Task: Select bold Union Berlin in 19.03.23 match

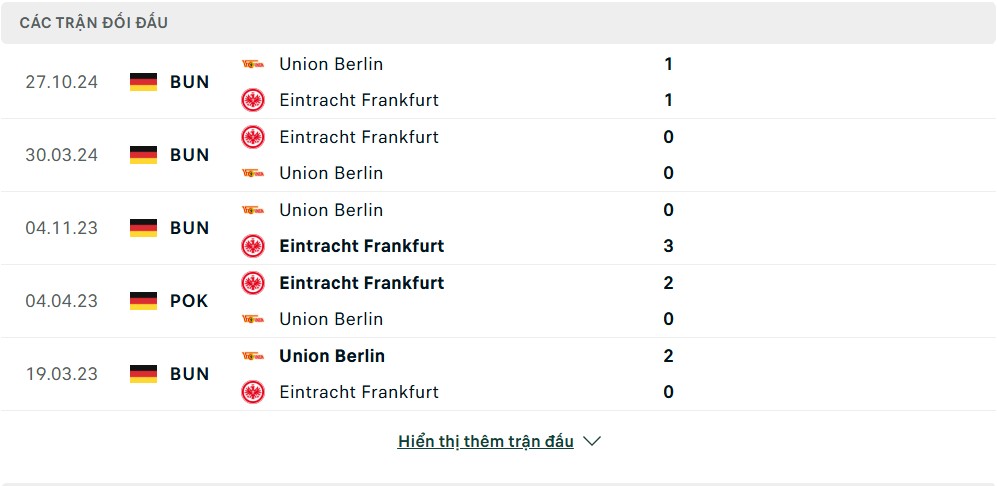Action: (x=331, y=356)
